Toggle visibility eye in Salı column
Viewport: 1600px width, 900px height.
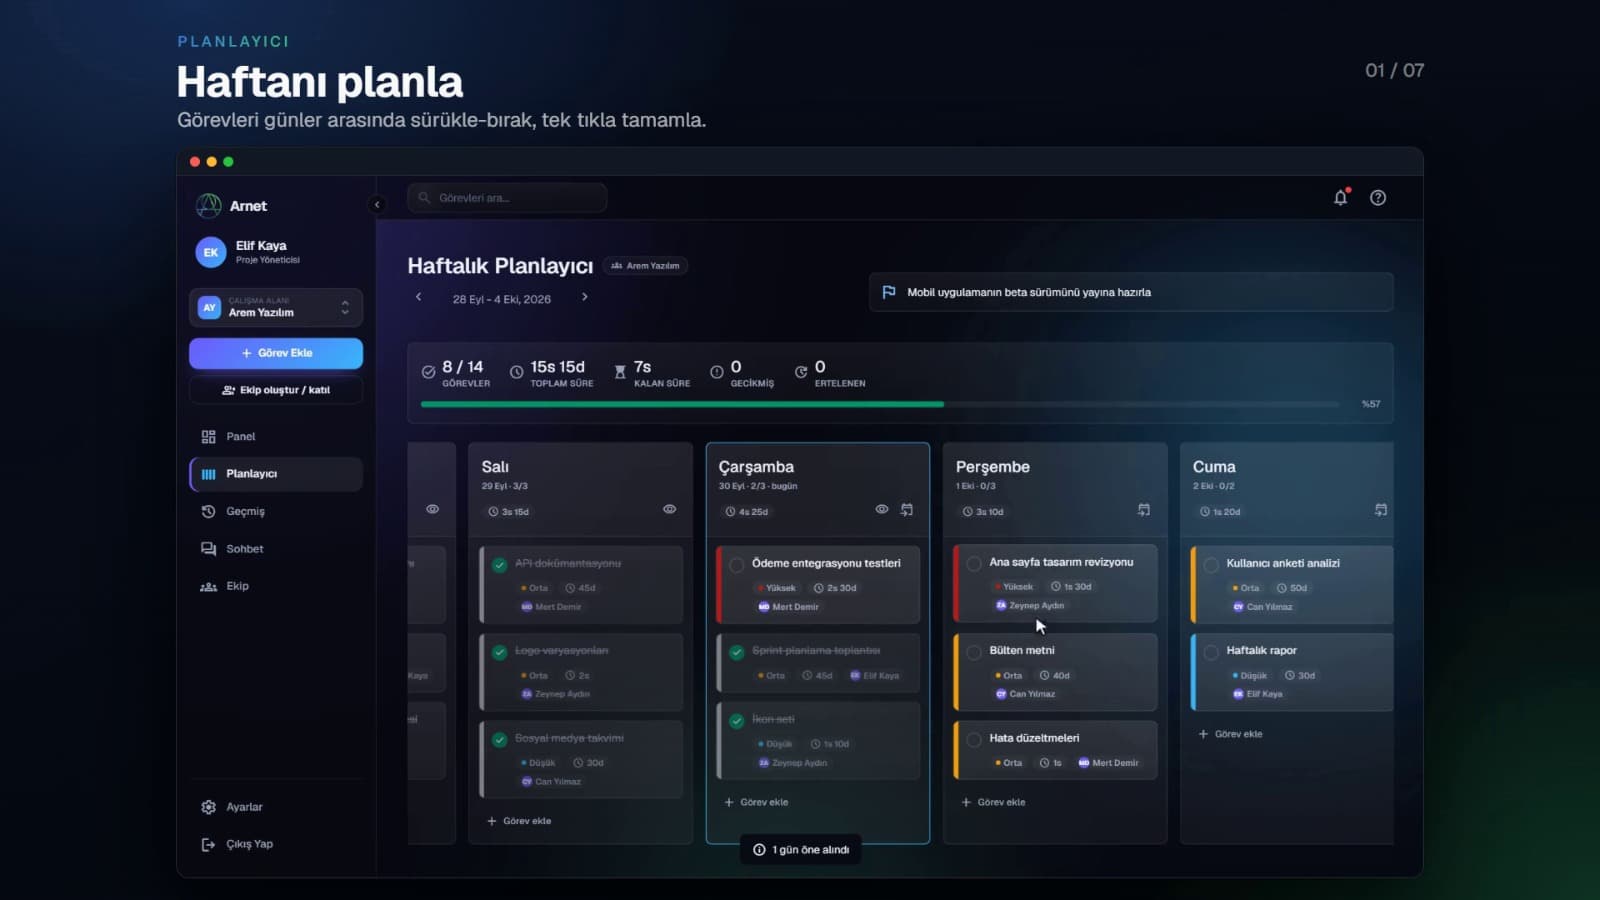[x=670, y=510]
